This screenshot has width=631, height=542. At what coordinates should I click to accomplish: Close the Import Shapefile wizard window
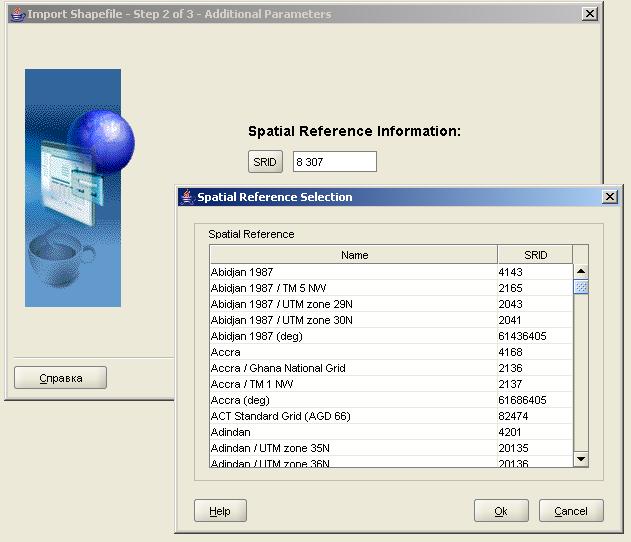(590, 14)
